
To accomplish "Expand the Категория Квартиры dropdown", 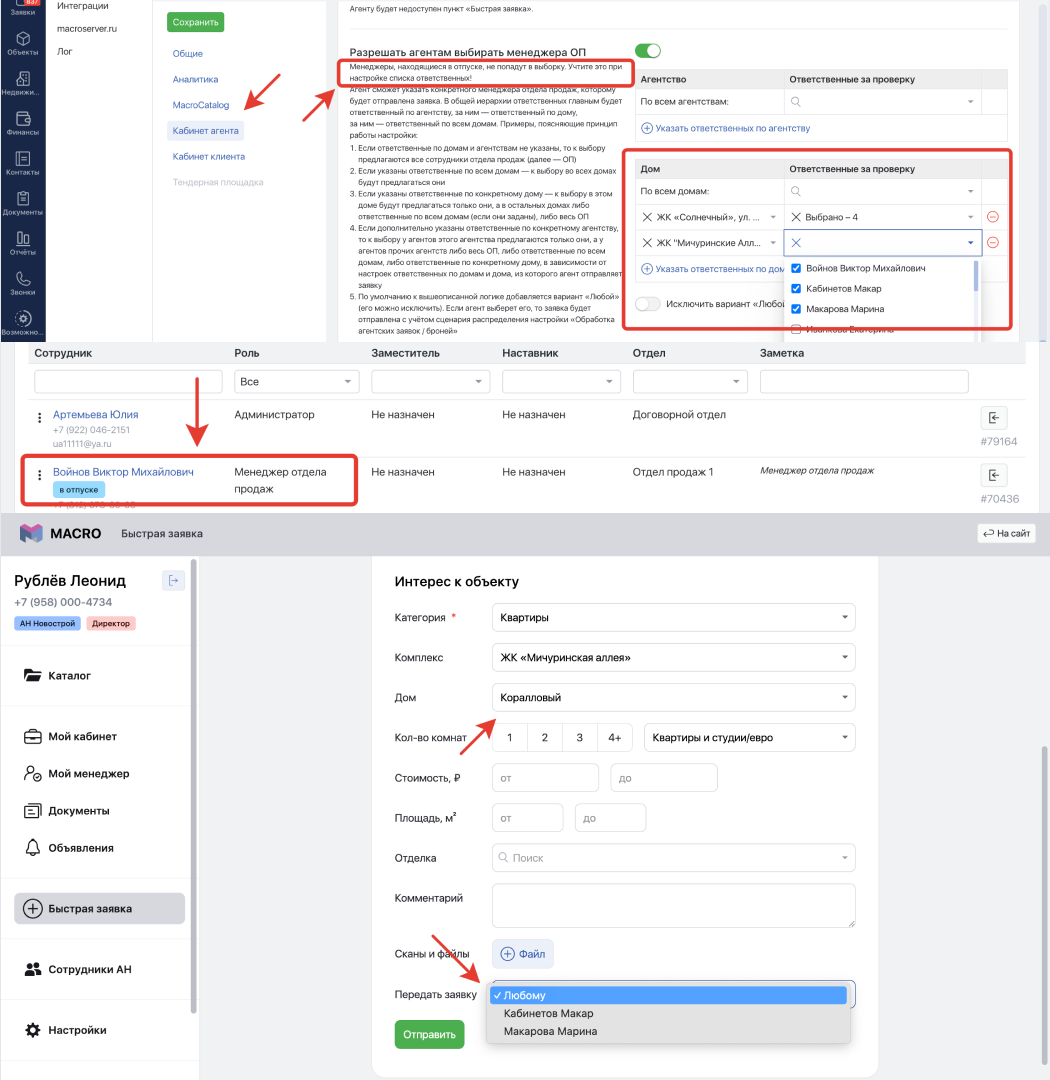I will pos(673,617).
